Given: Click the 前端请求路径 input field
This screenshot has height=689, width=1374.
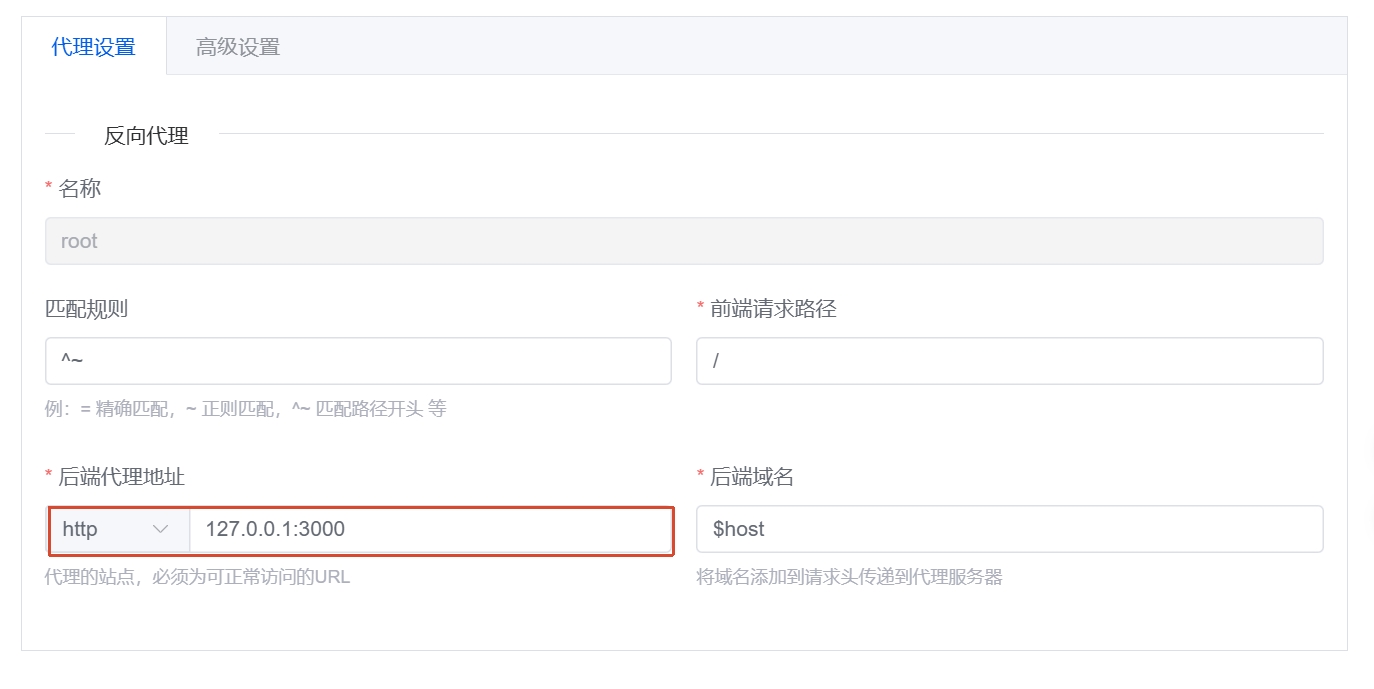Looking at the screenshot, I should [x=1009, y=361].
